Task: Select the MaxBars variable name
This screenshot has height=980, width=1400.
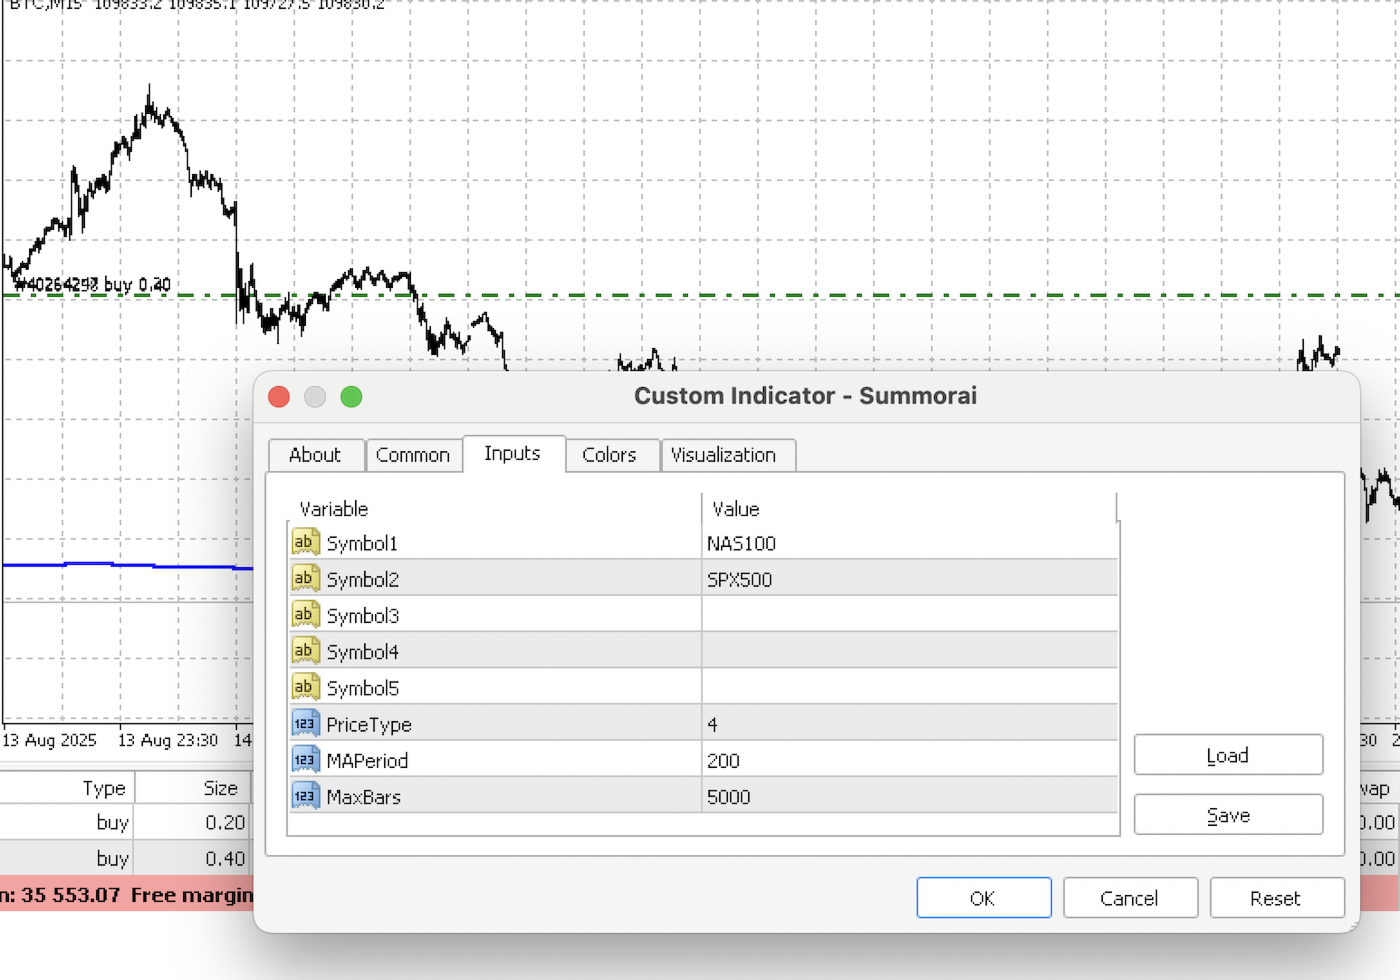Action: click(x=364, y=797)
